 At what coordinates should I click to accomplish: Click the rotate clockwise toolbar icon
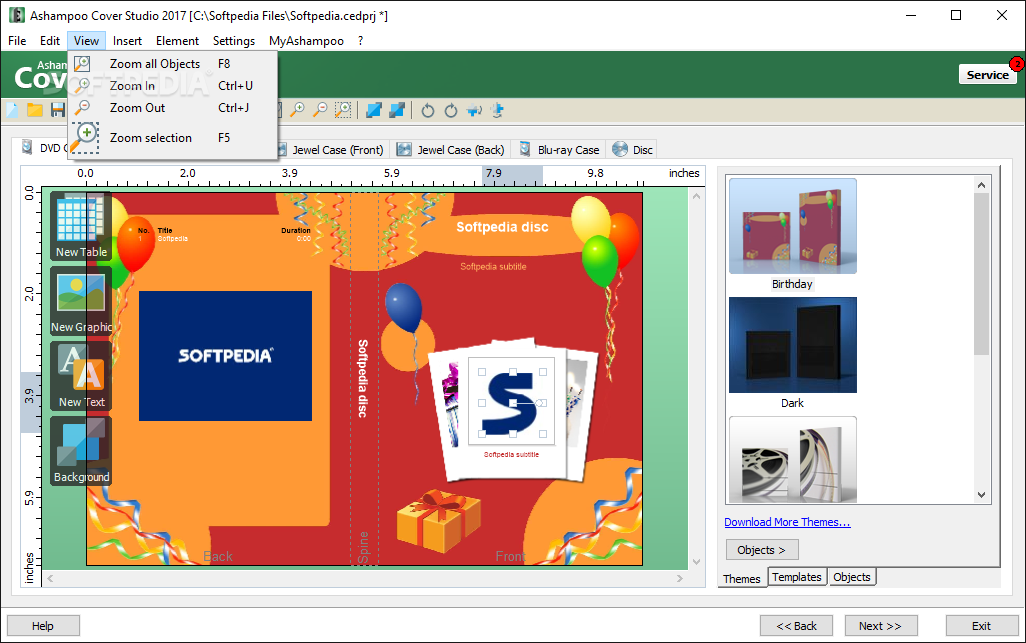coord(451,111)
